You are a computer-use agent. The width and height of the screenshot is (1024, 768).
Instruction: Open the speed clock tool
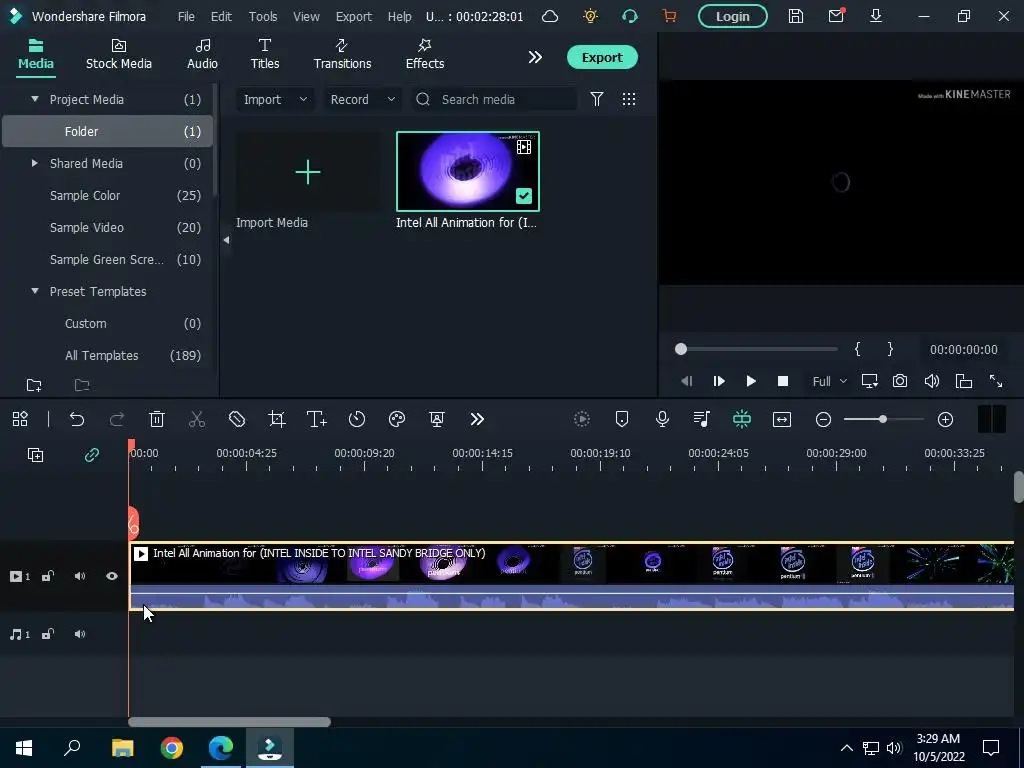point(357,419)
